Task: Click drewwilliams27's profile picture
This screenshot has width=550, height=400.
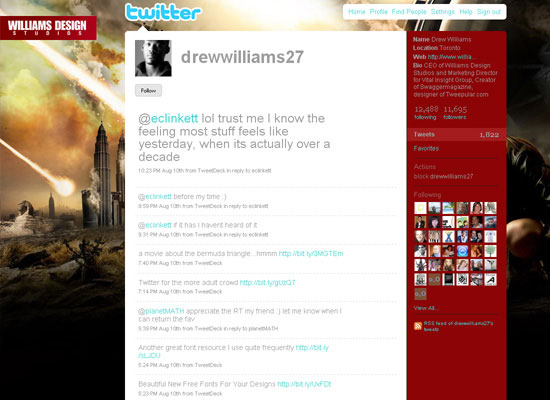Action: coord(153,58)
